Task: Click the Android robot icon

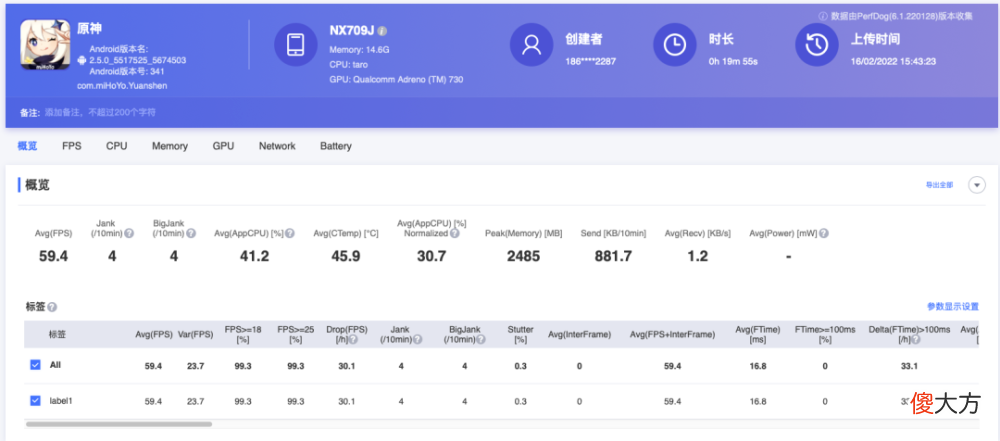Action: 82,60
